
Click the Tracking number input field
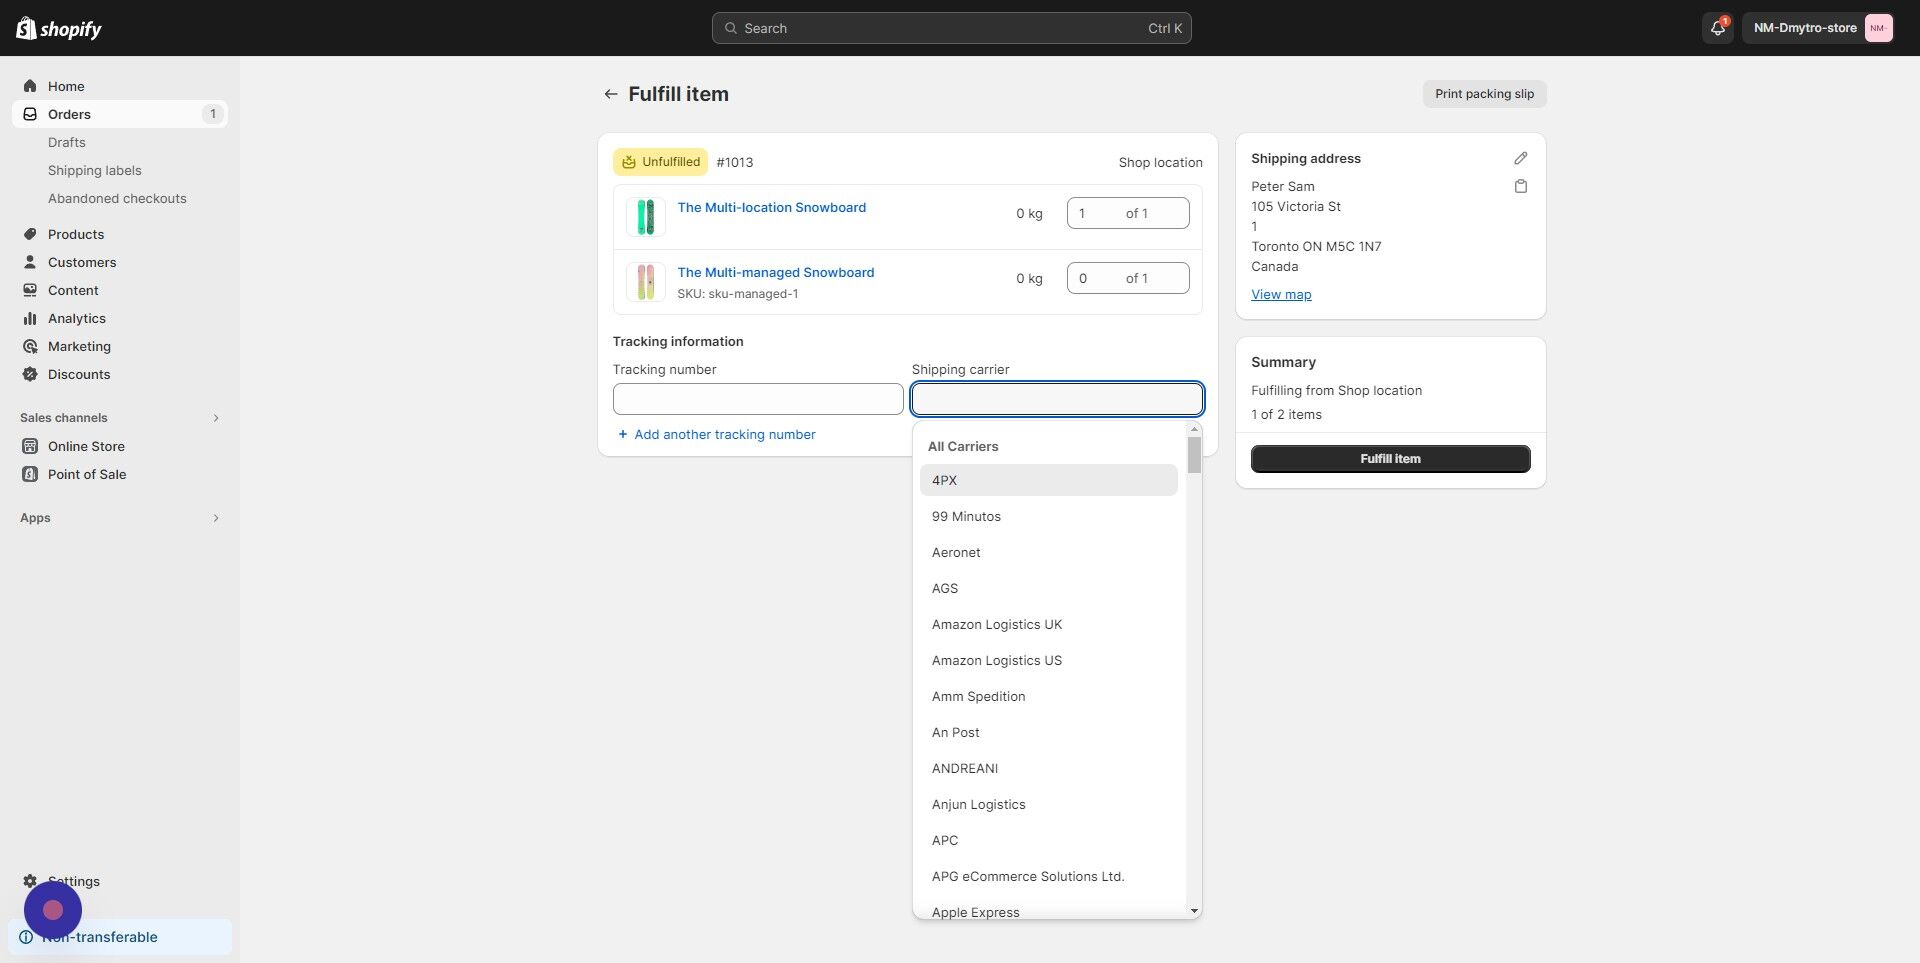coord(757,398)
